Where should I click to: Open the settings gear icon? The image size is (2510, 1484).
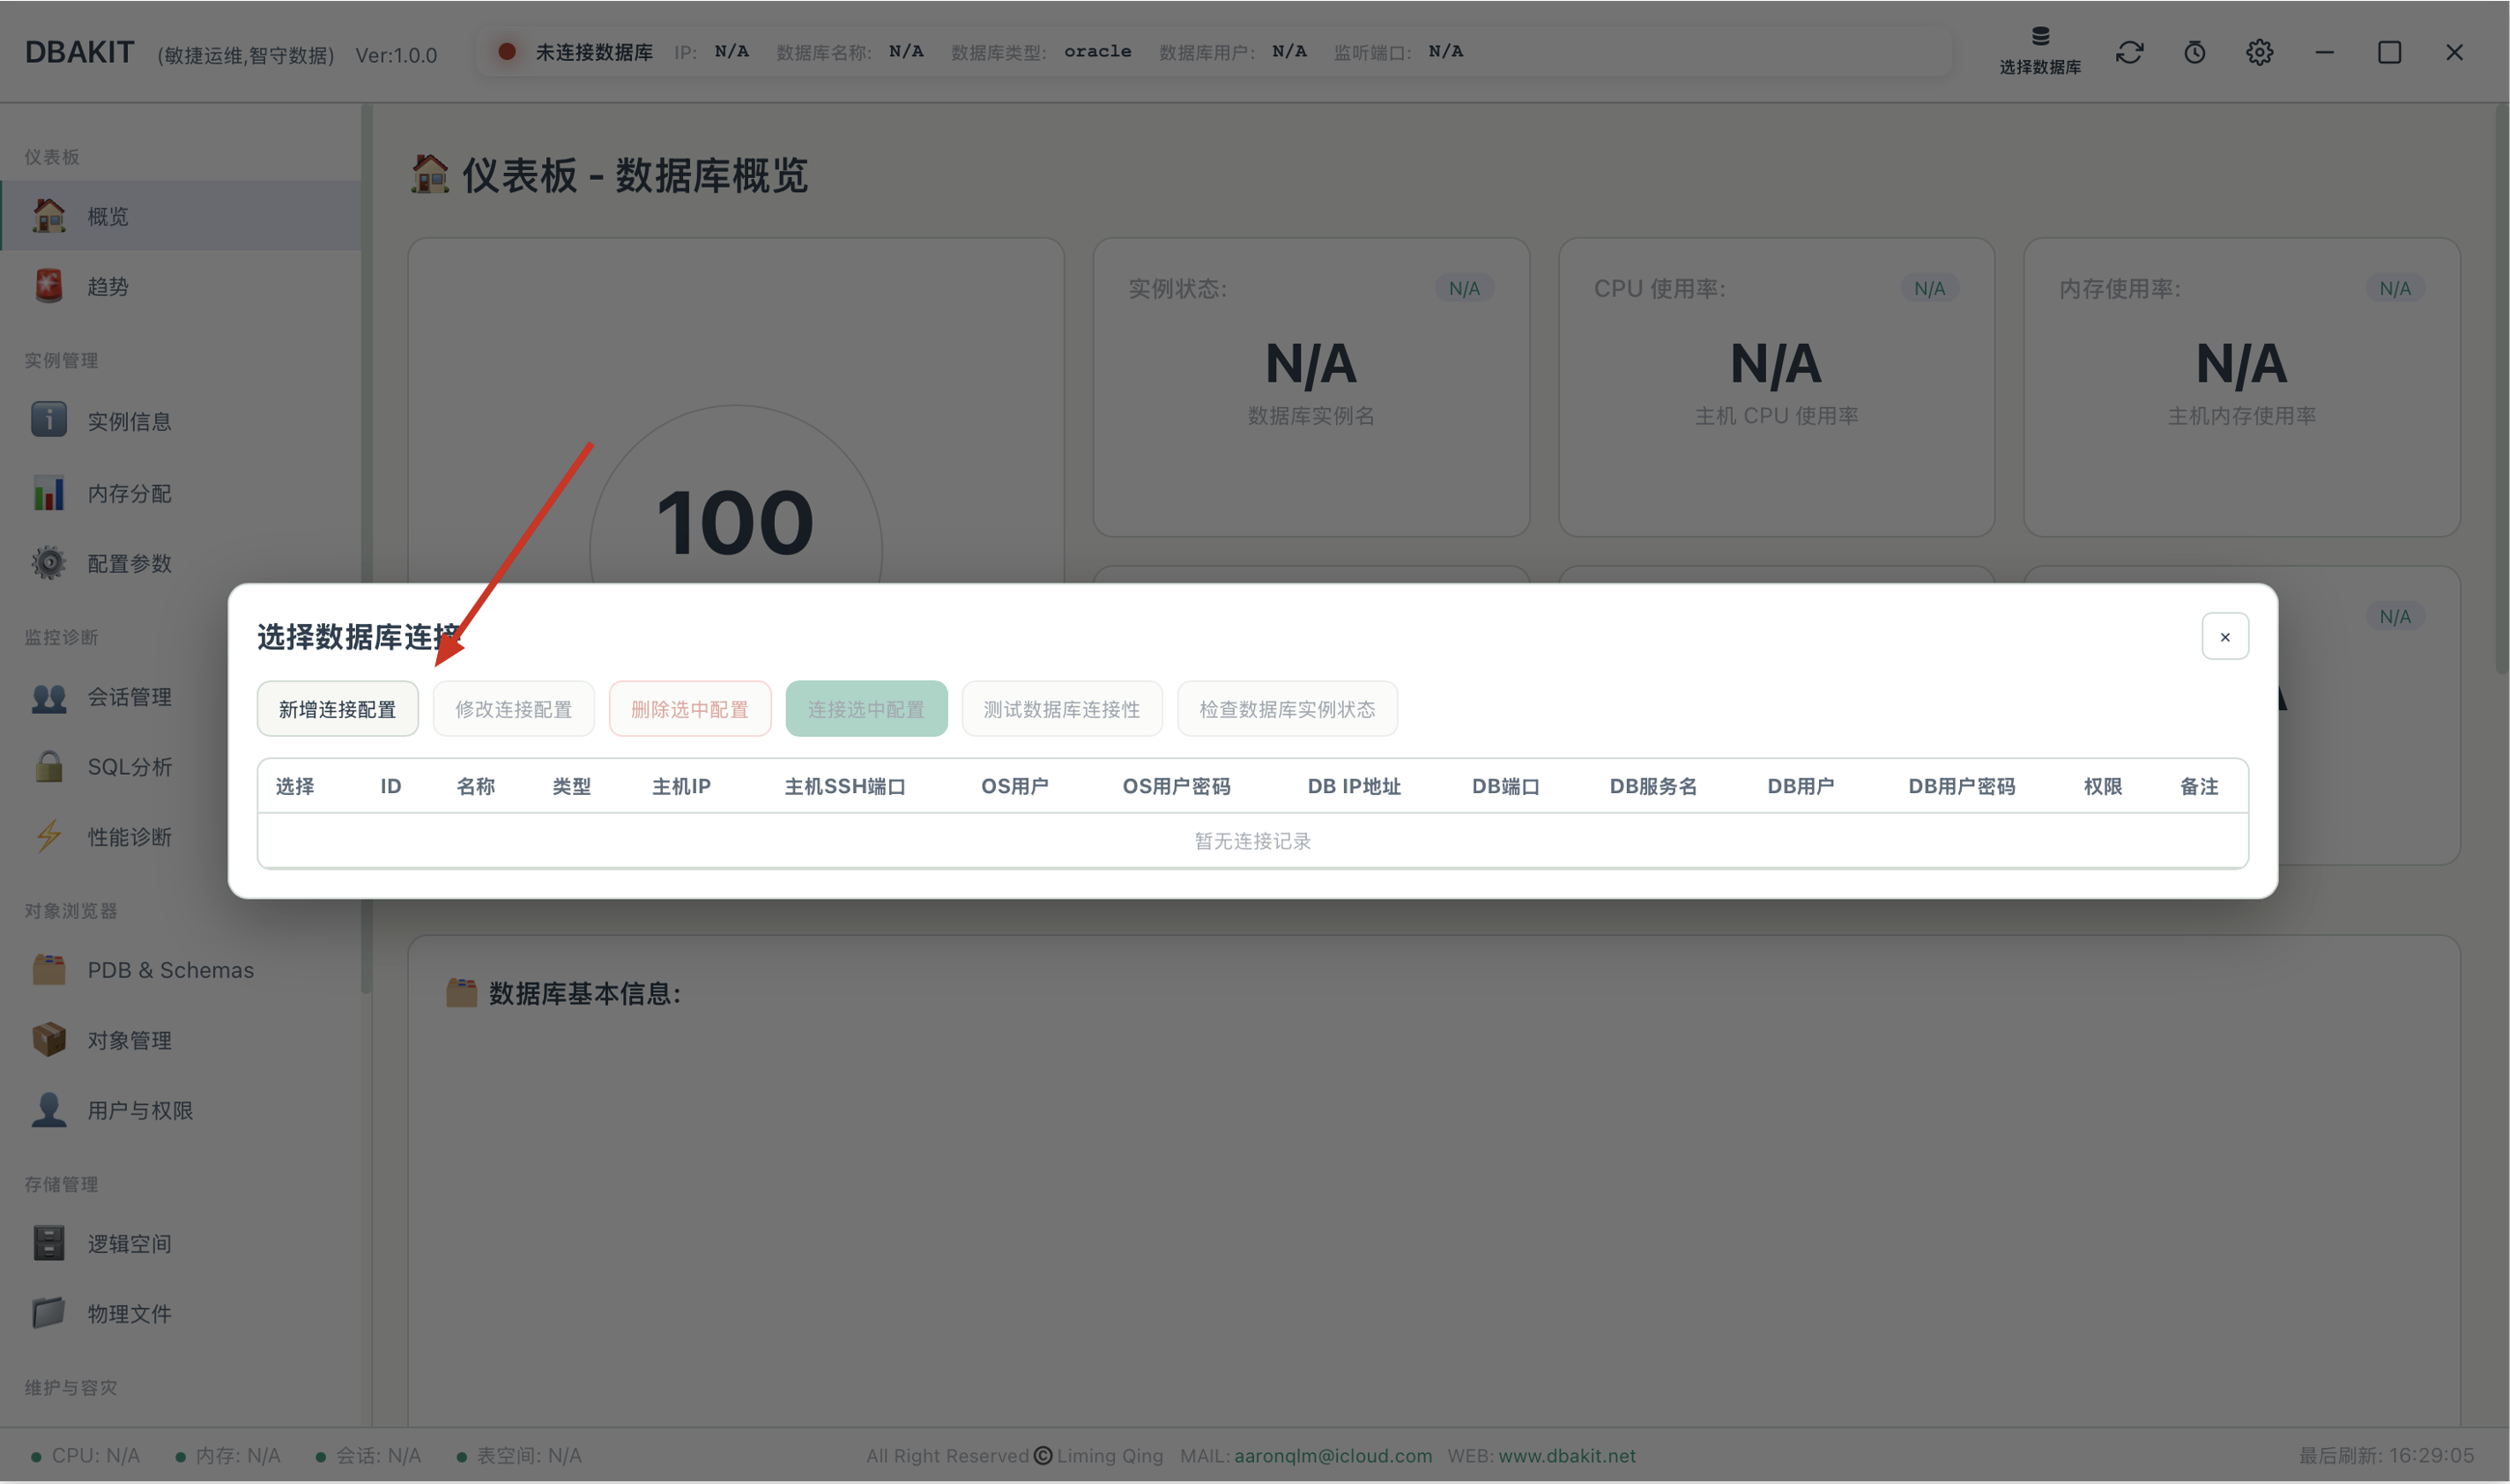point(2259,52)
